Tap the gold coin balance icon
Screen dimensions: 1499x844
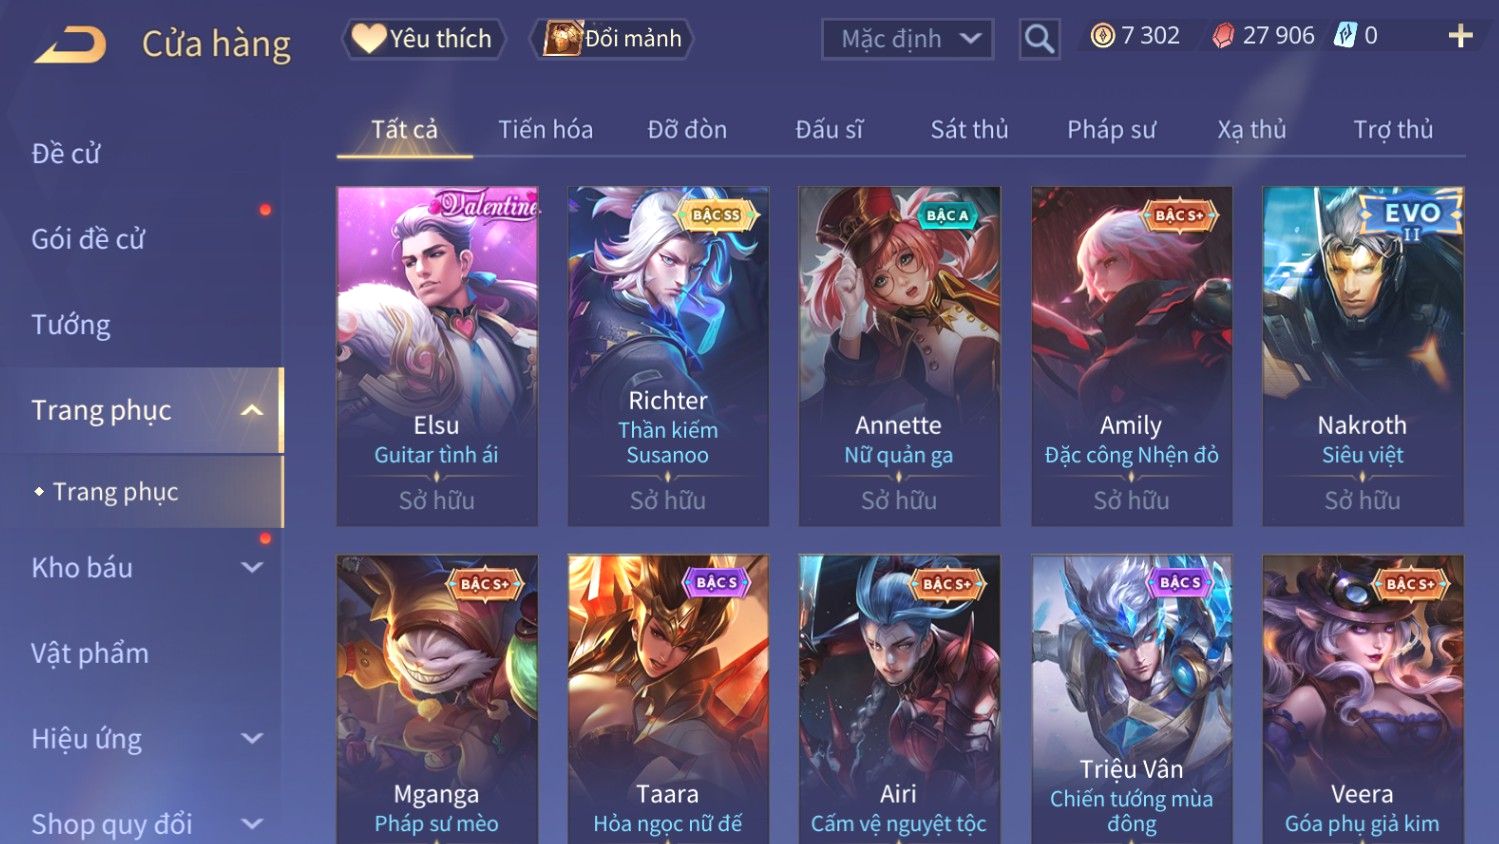click(x=1102, y=37)
